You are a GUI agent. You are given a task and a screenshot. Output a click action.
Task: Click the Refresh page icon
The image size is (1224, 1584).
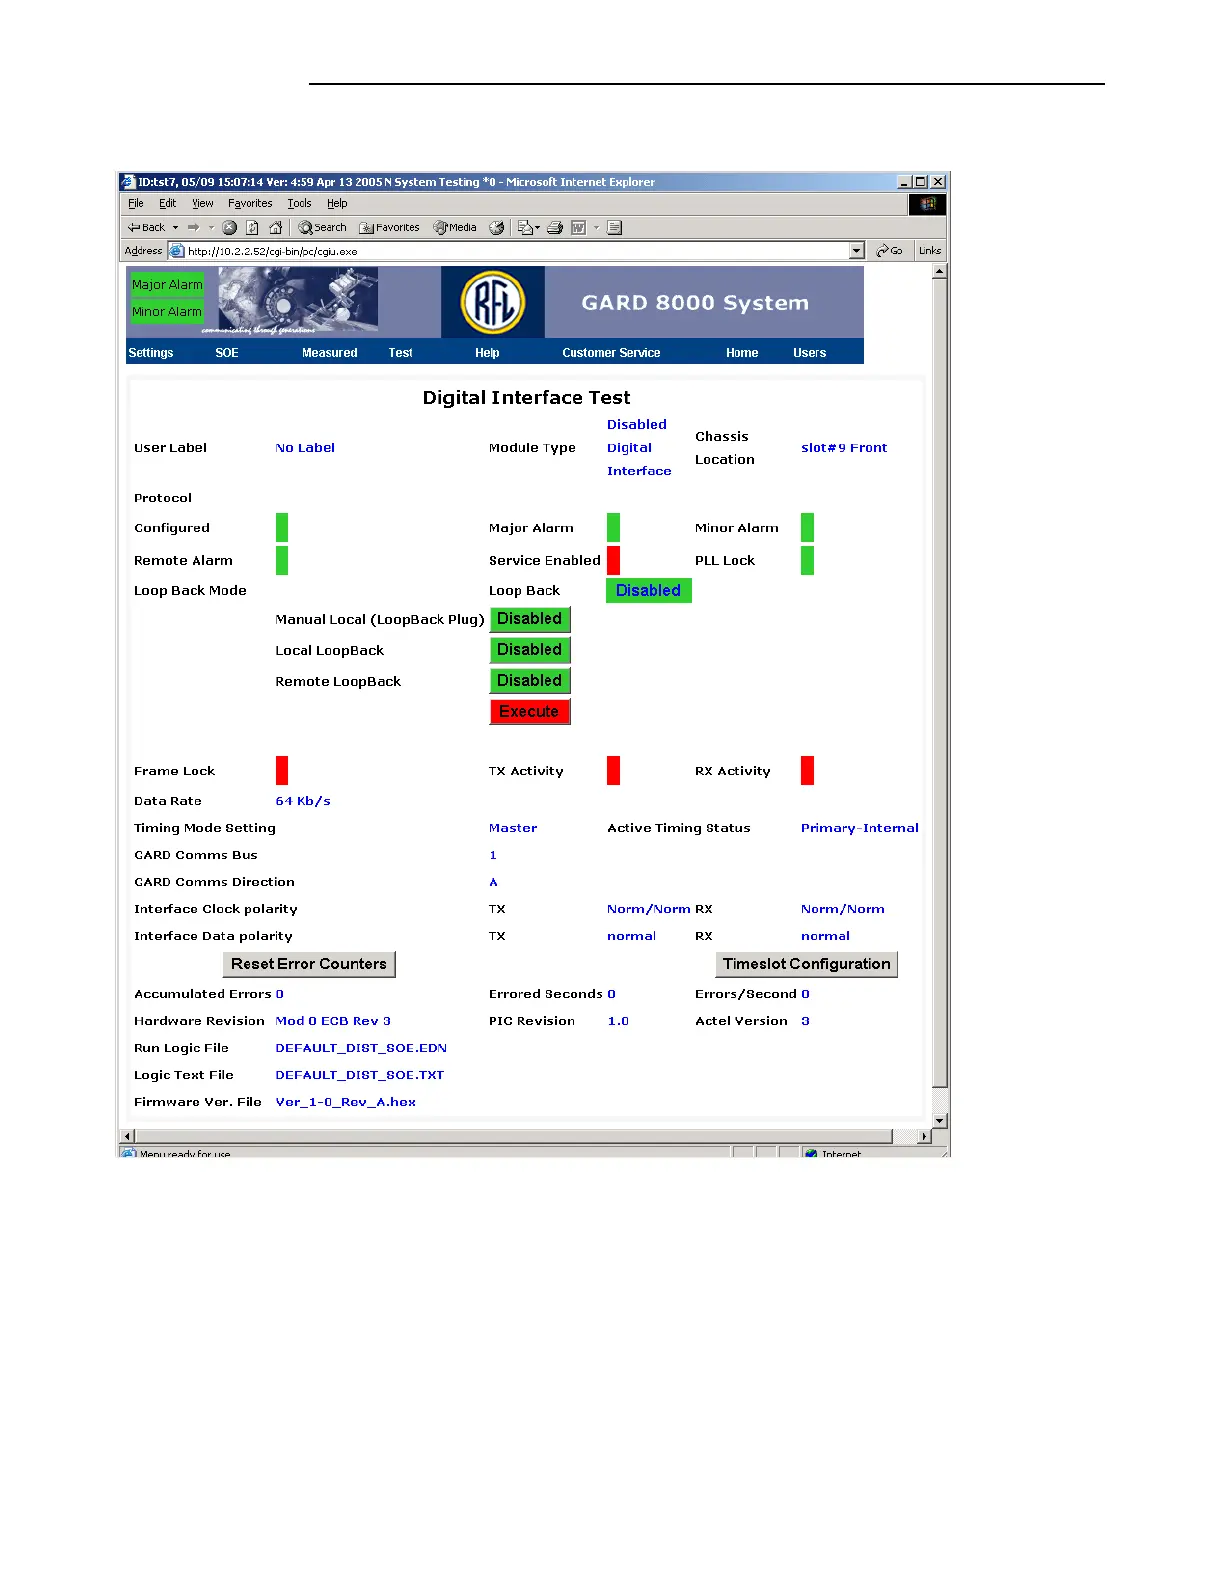(252, 228)
